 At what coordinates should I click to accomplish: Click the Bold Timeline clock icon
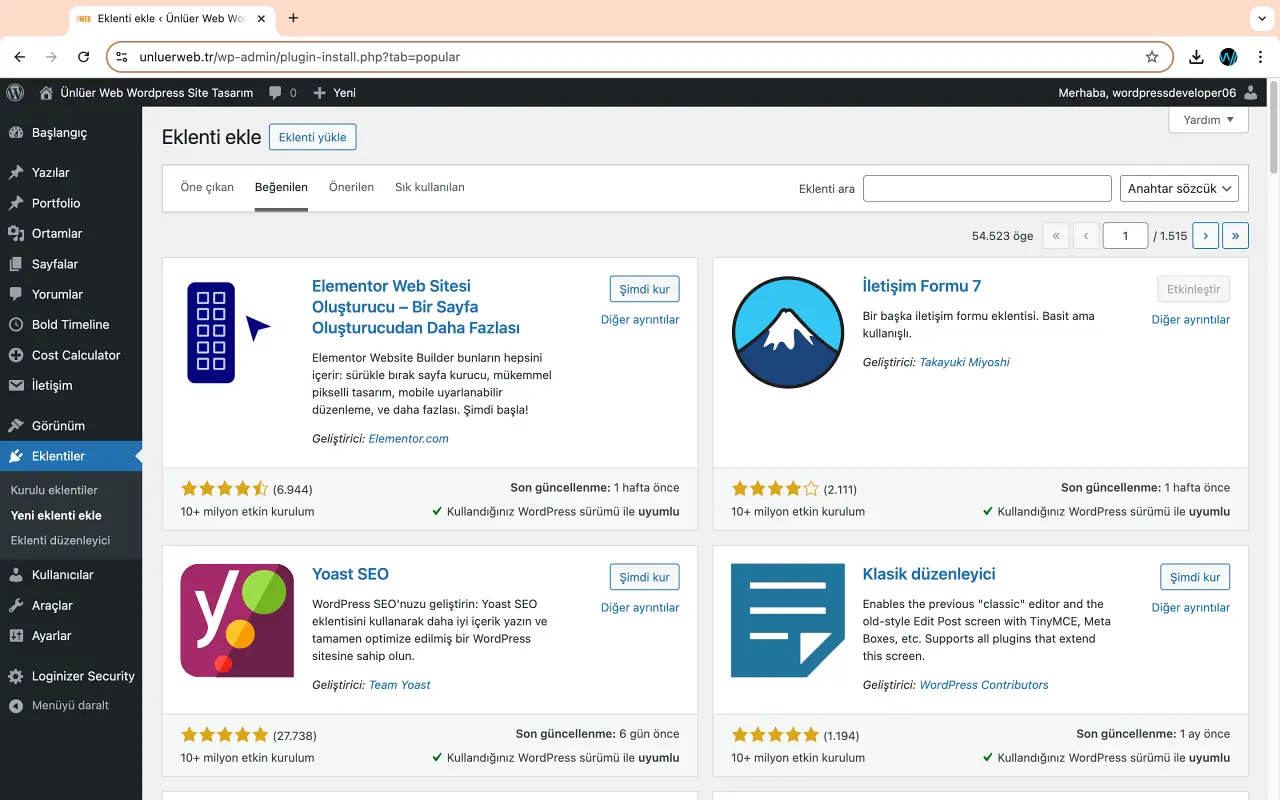click(x=15, y=324)
